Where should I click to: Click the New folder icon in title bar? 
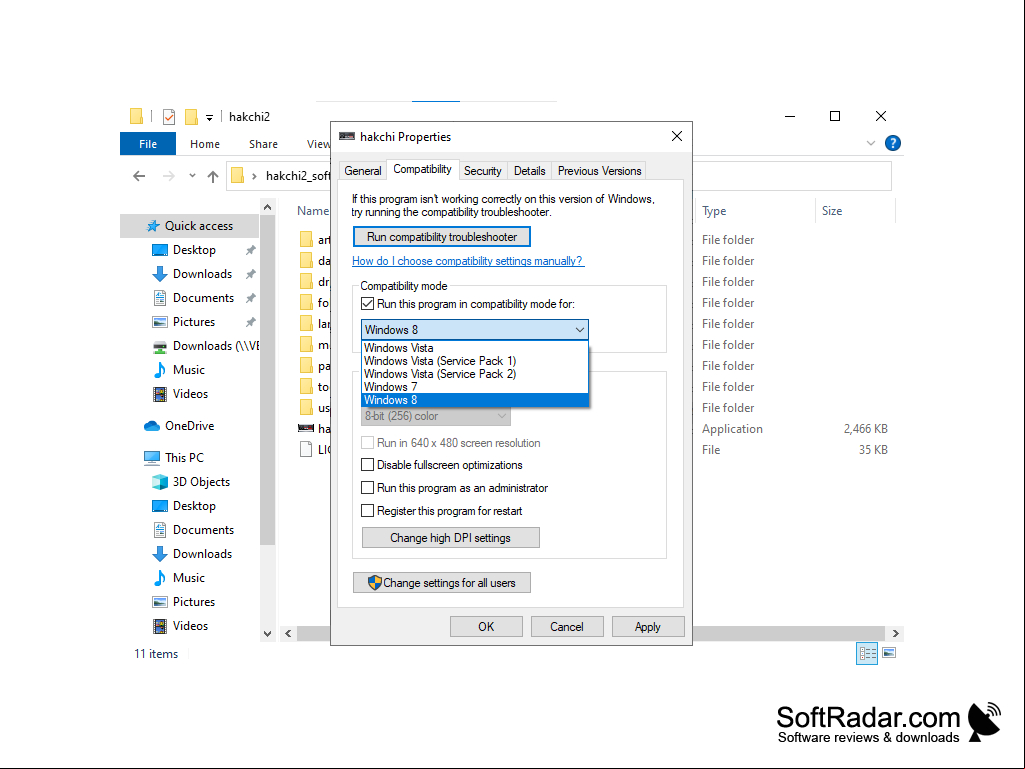click(191, 116)
